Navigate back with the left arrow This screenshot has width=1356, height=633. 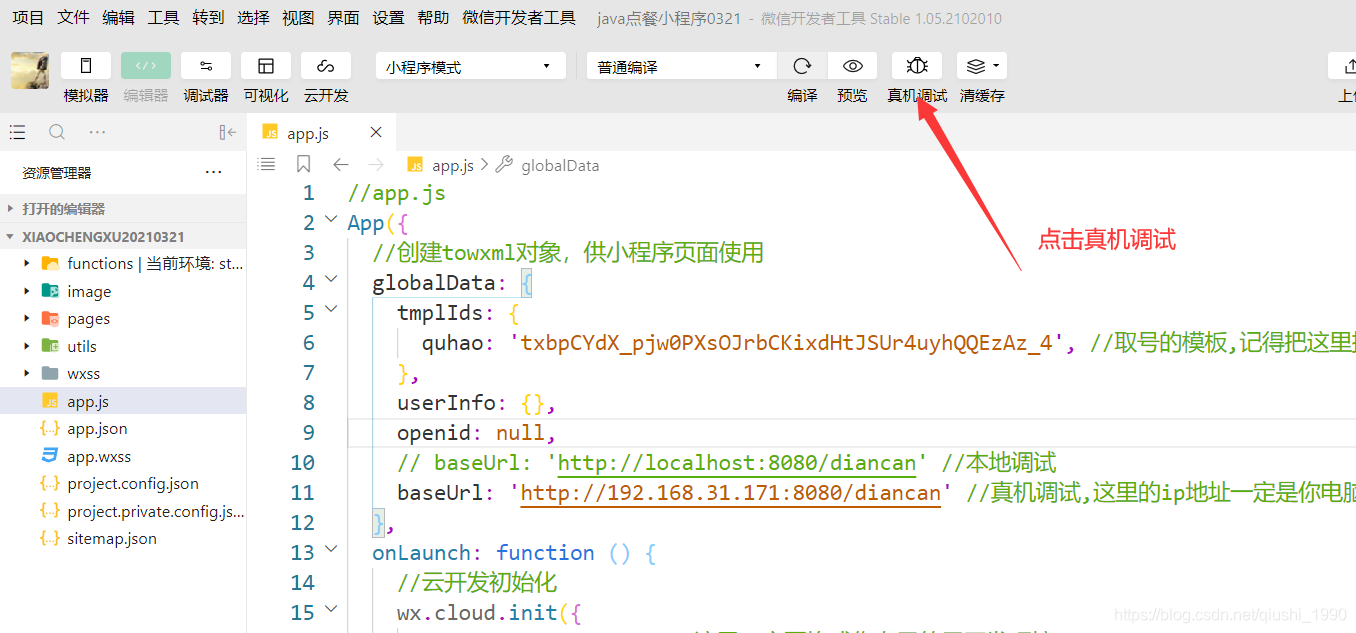pyautogui.click(x=340, y=164)
